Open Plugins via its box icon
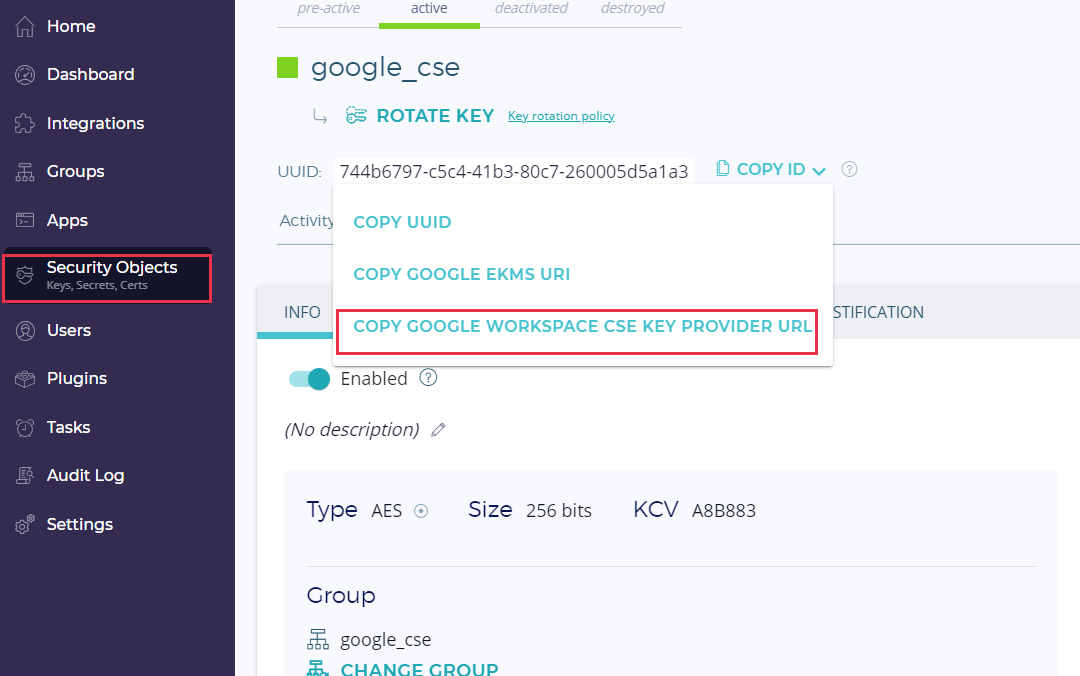 click(25, 379)
